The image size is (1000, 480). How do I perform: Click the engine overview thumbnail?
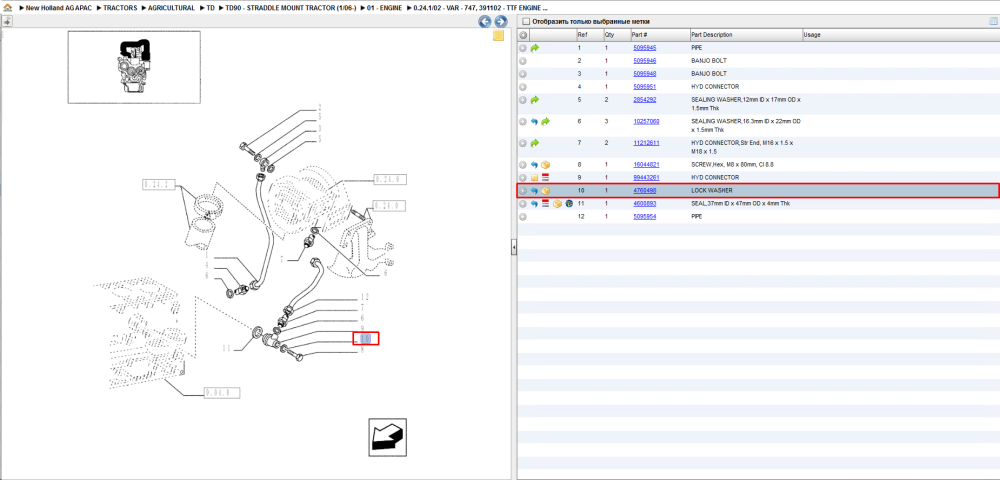point(134,67)
